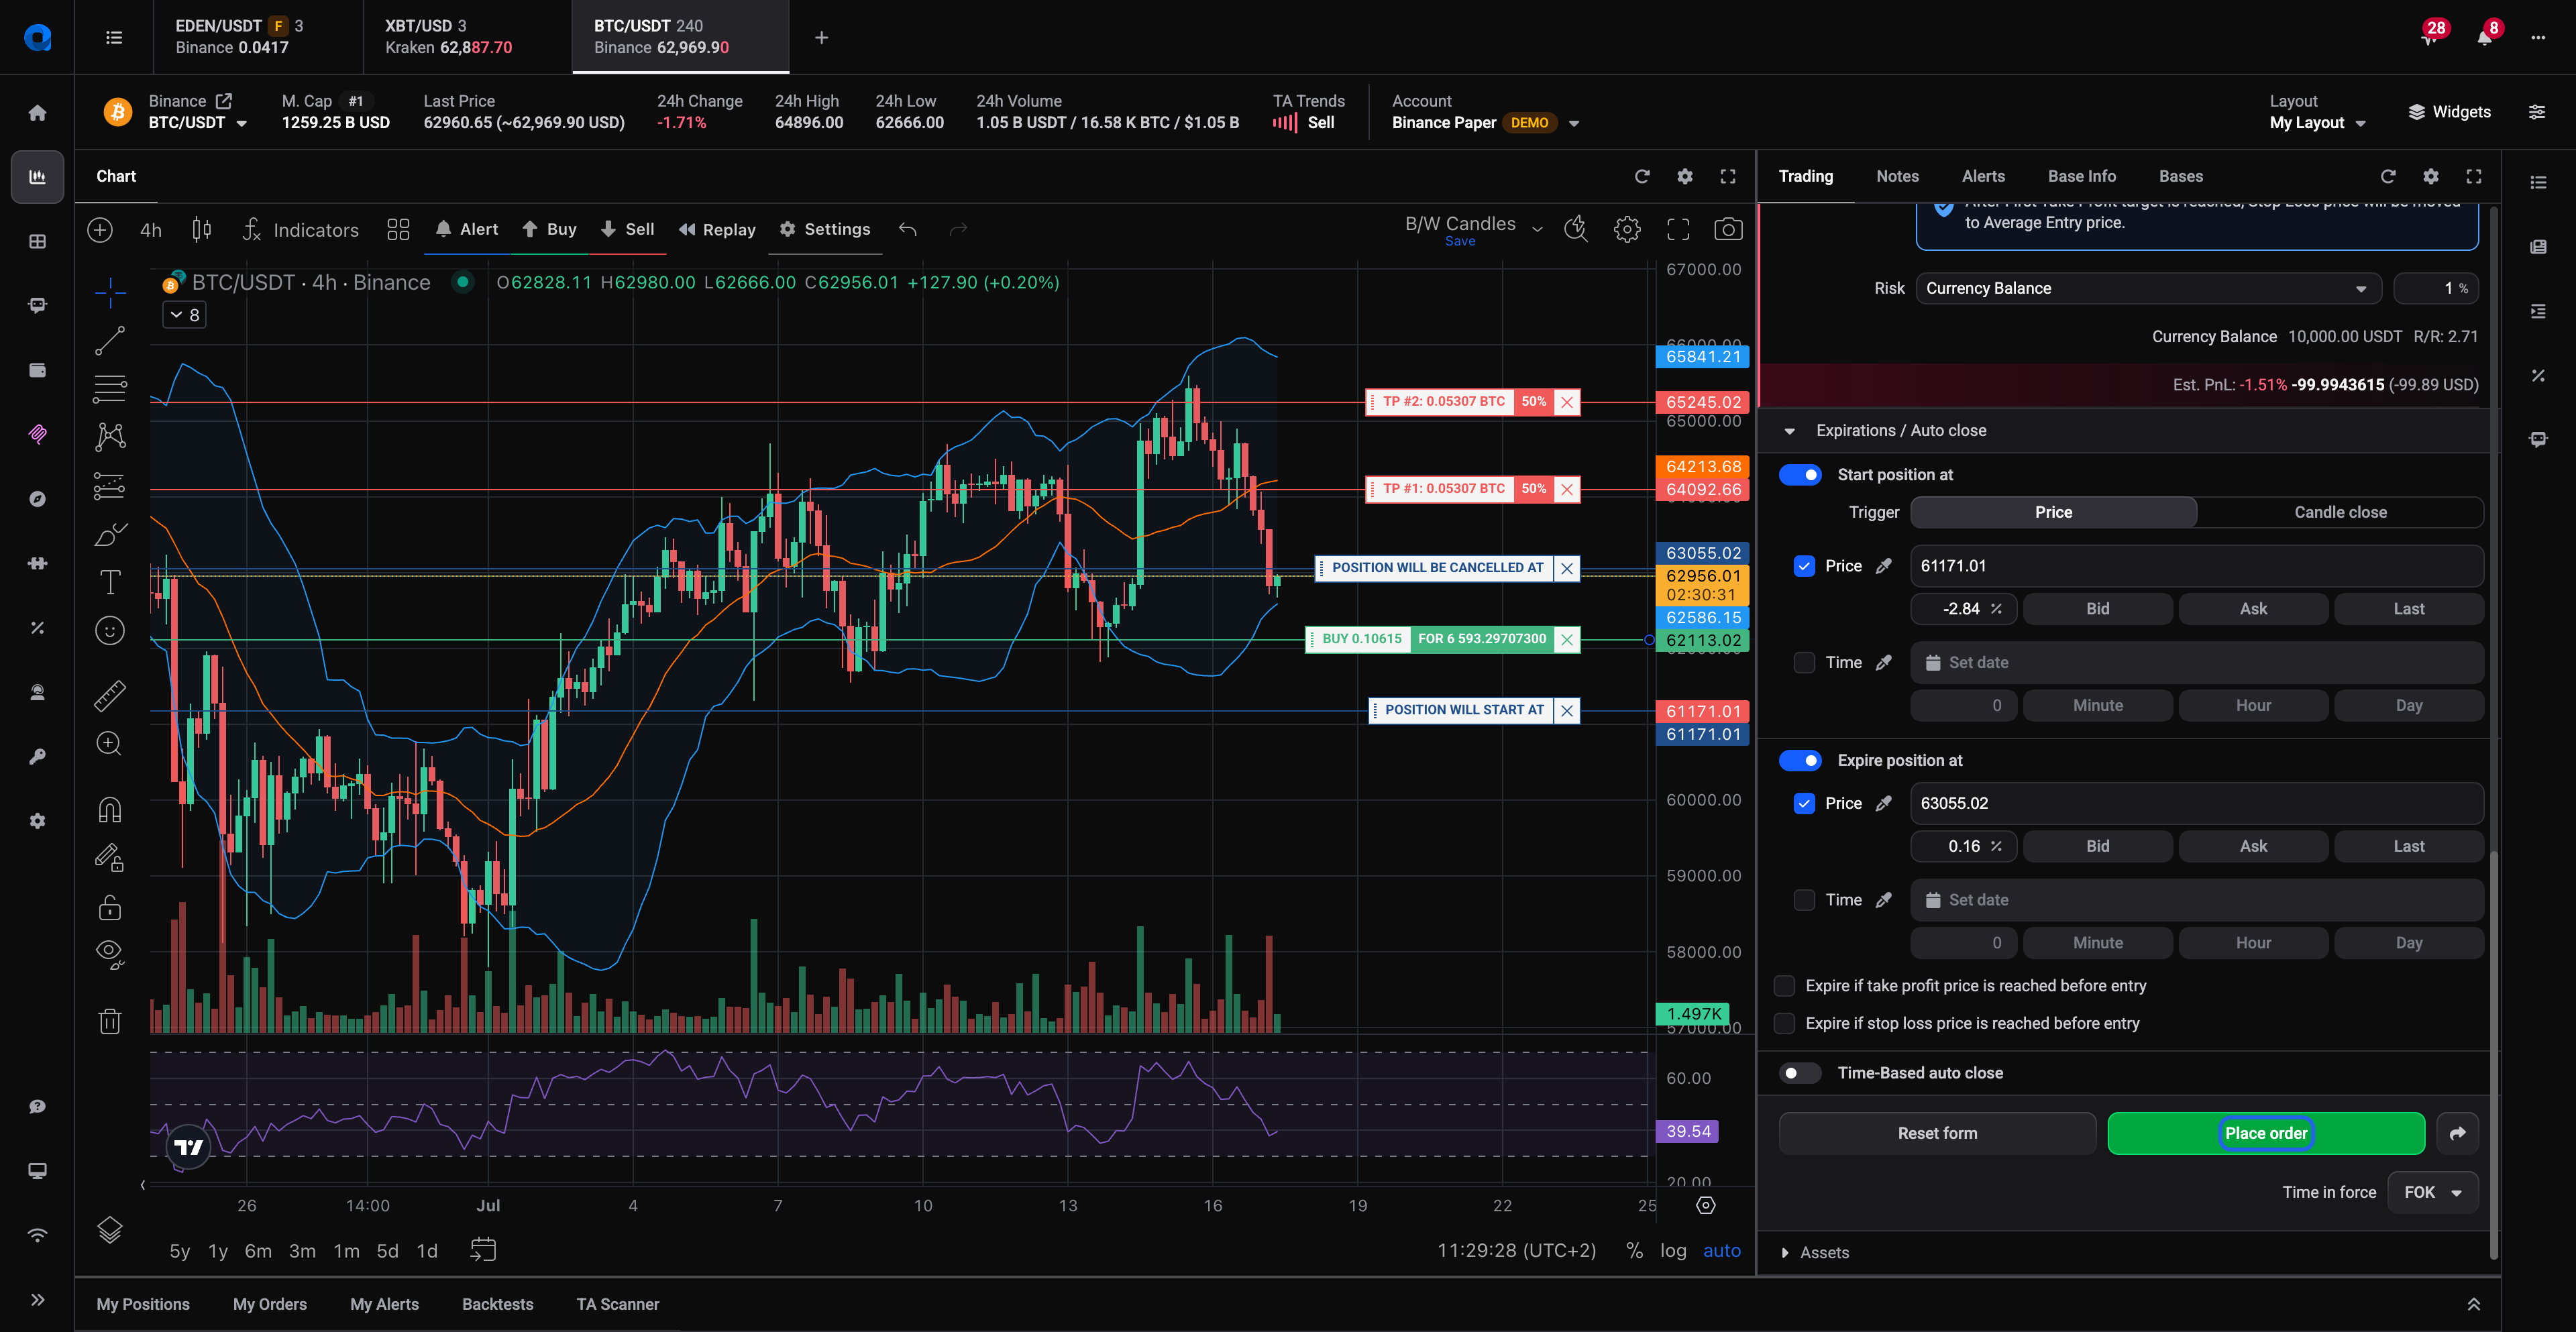Go to home in left sidebar
Screen dimensions: 2576x1332
click(x=38, y=112)
